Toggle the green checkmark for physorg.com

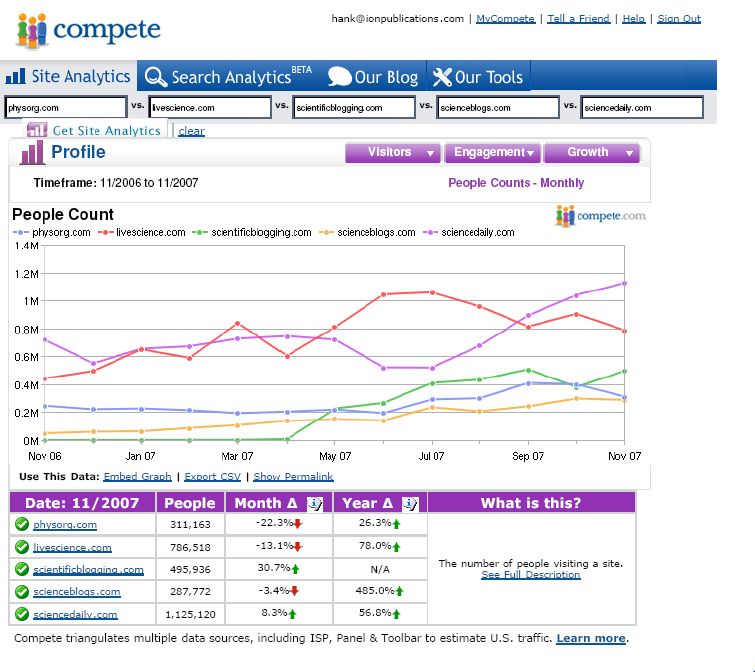pyautogui.click(x=21, y=525)
